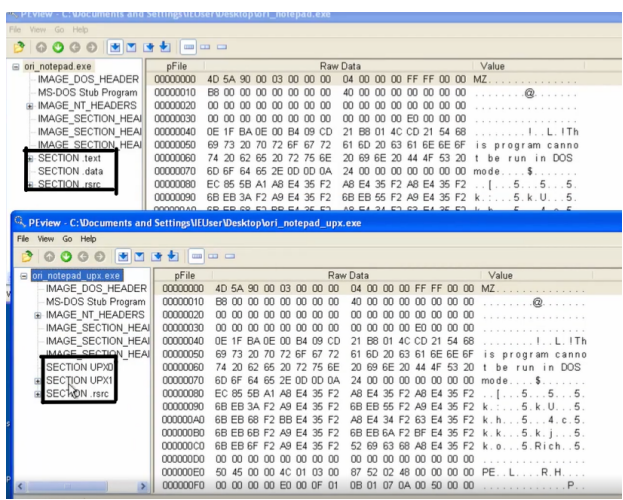Image resolution: width=623 pixels, height=500 pixels.
Task: Click the open file folder icon in ori_notepad_upx window
Action: [x=27, y=256]
